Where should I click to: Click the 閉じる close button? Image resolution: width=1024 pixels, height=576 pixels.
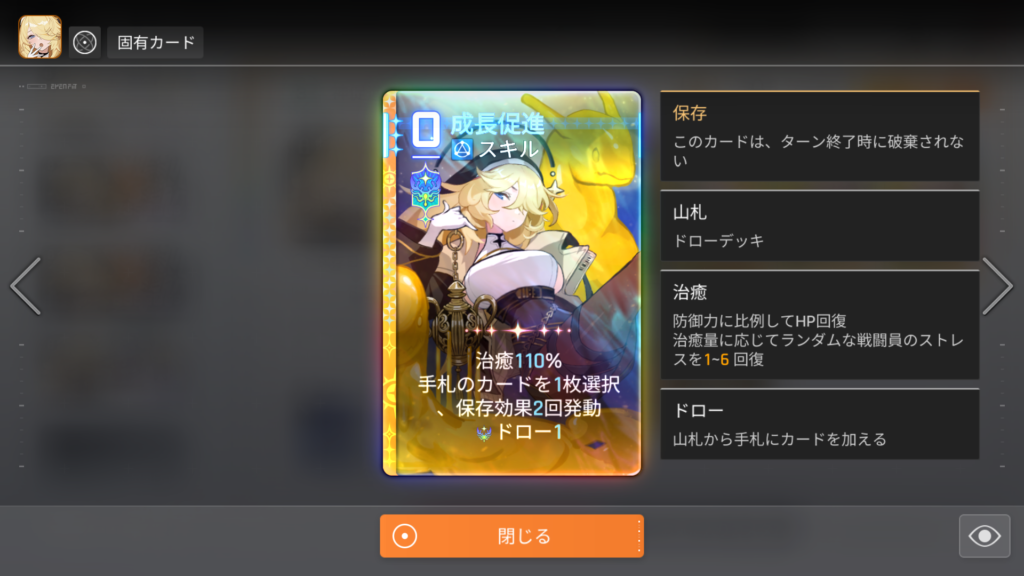[x=512, y=536]
